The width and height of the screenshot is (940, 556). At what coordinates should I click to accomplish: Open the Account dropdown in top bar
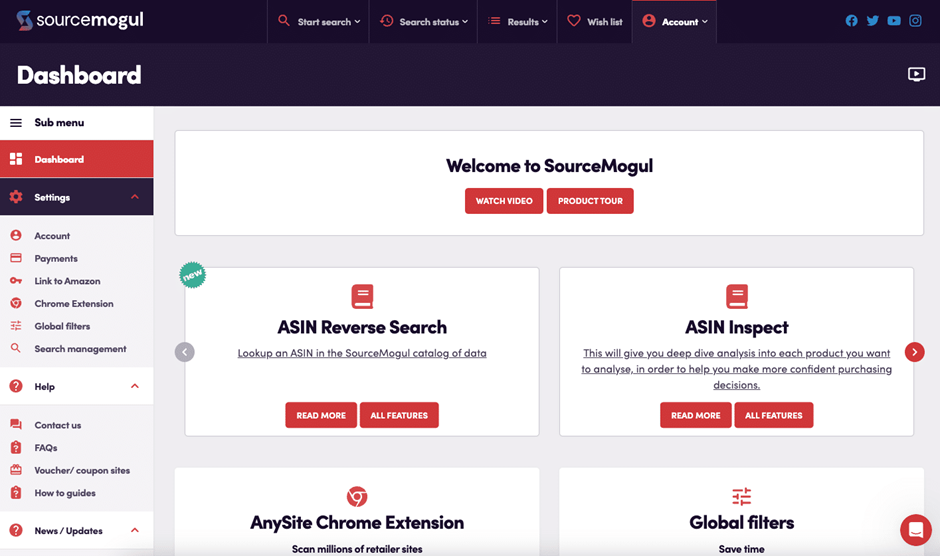674,22
